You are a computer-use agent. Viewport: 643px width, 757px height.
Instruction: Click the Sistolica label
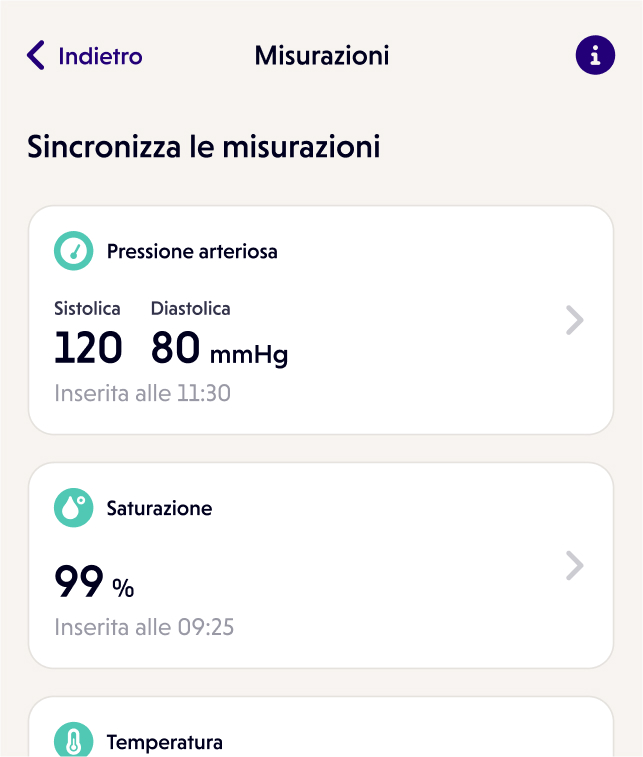pyautogui.click(x=87, y=308)
